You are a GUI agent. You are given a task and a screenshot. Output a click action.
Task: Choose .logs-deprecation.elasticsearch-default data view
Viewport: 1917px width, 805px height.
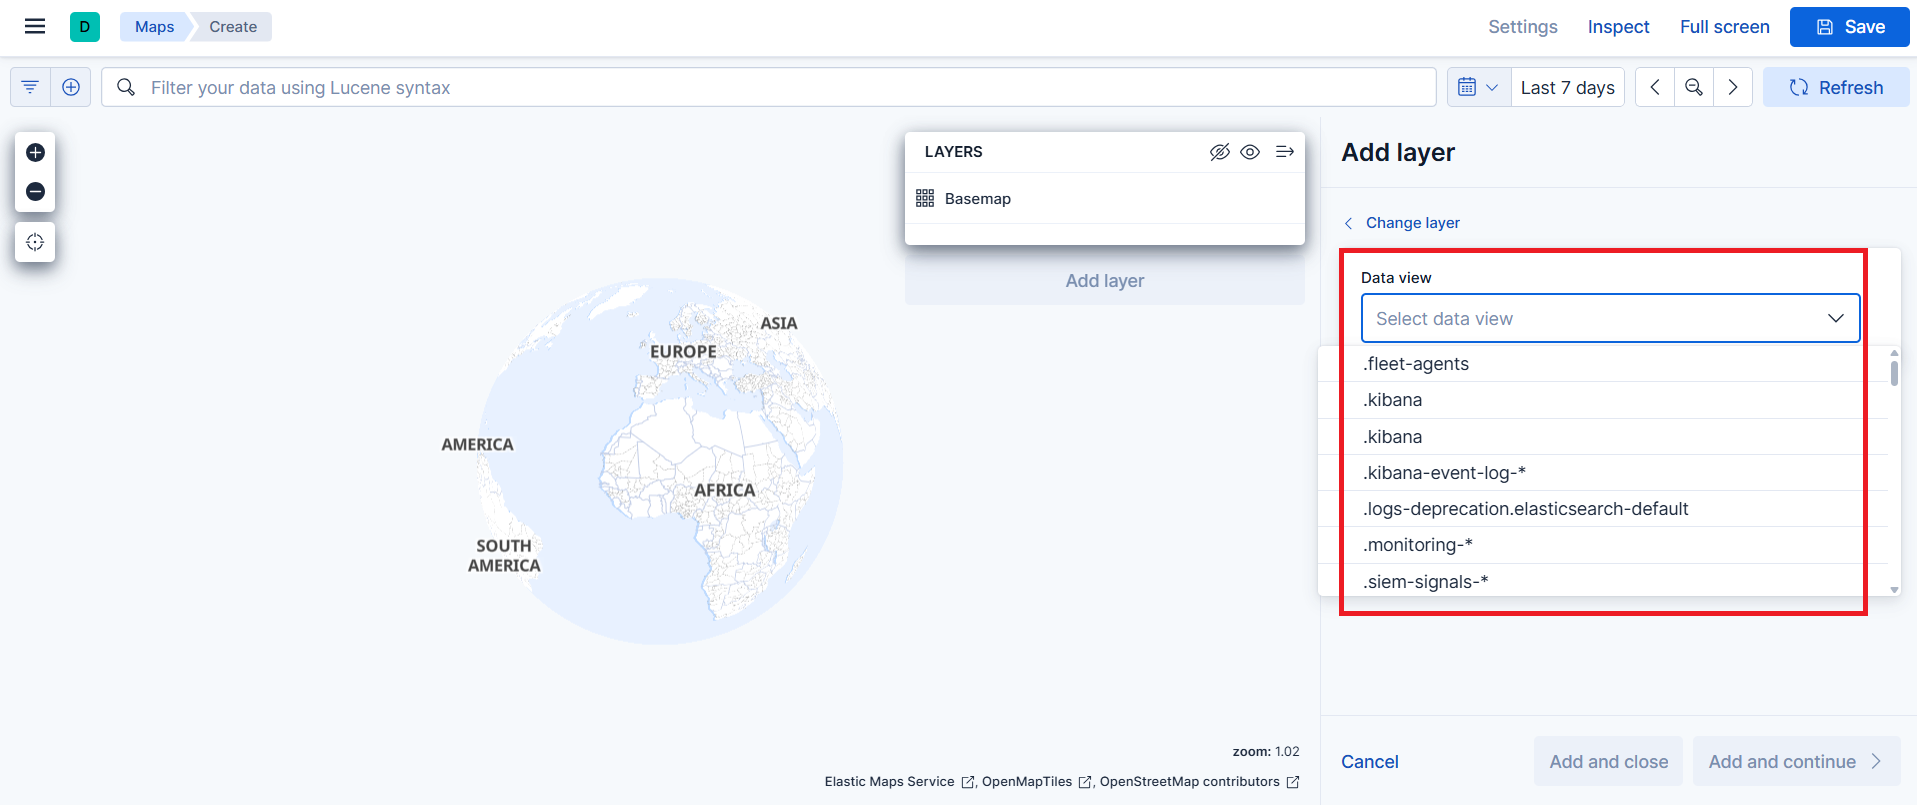coord(1602,509)
